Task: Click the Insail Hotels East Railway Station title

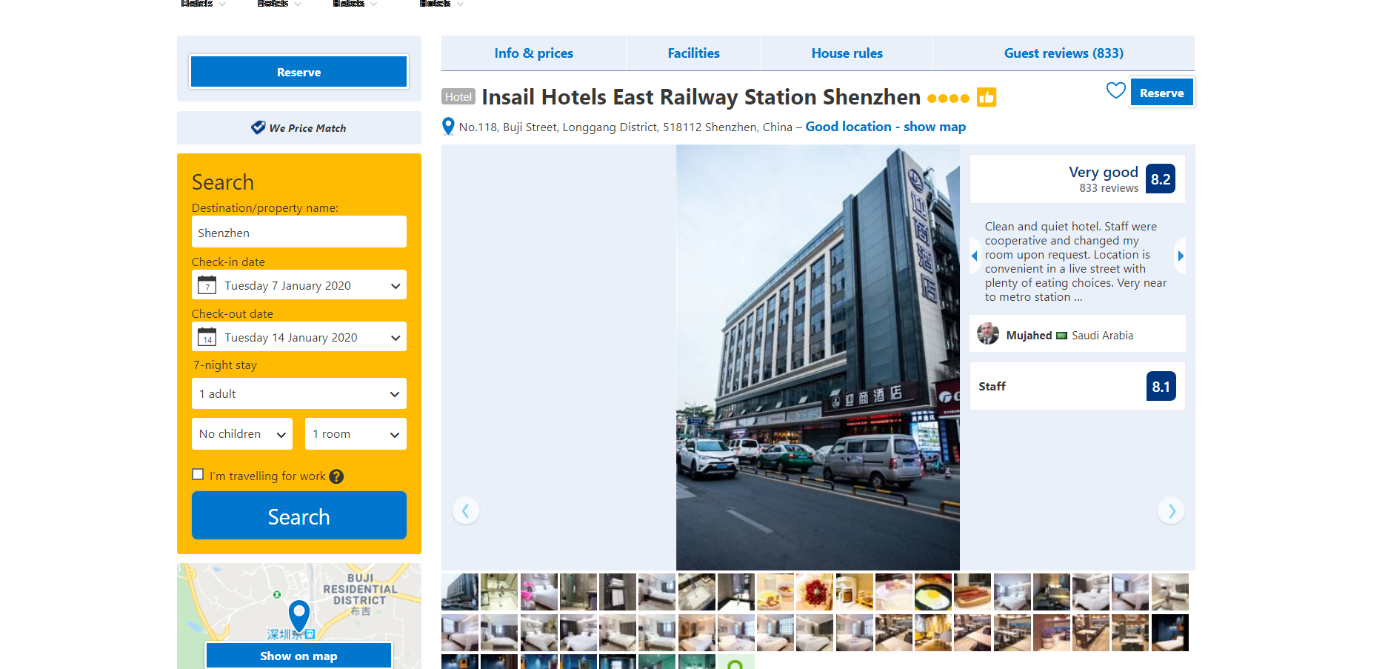Action: click(701, 97)
